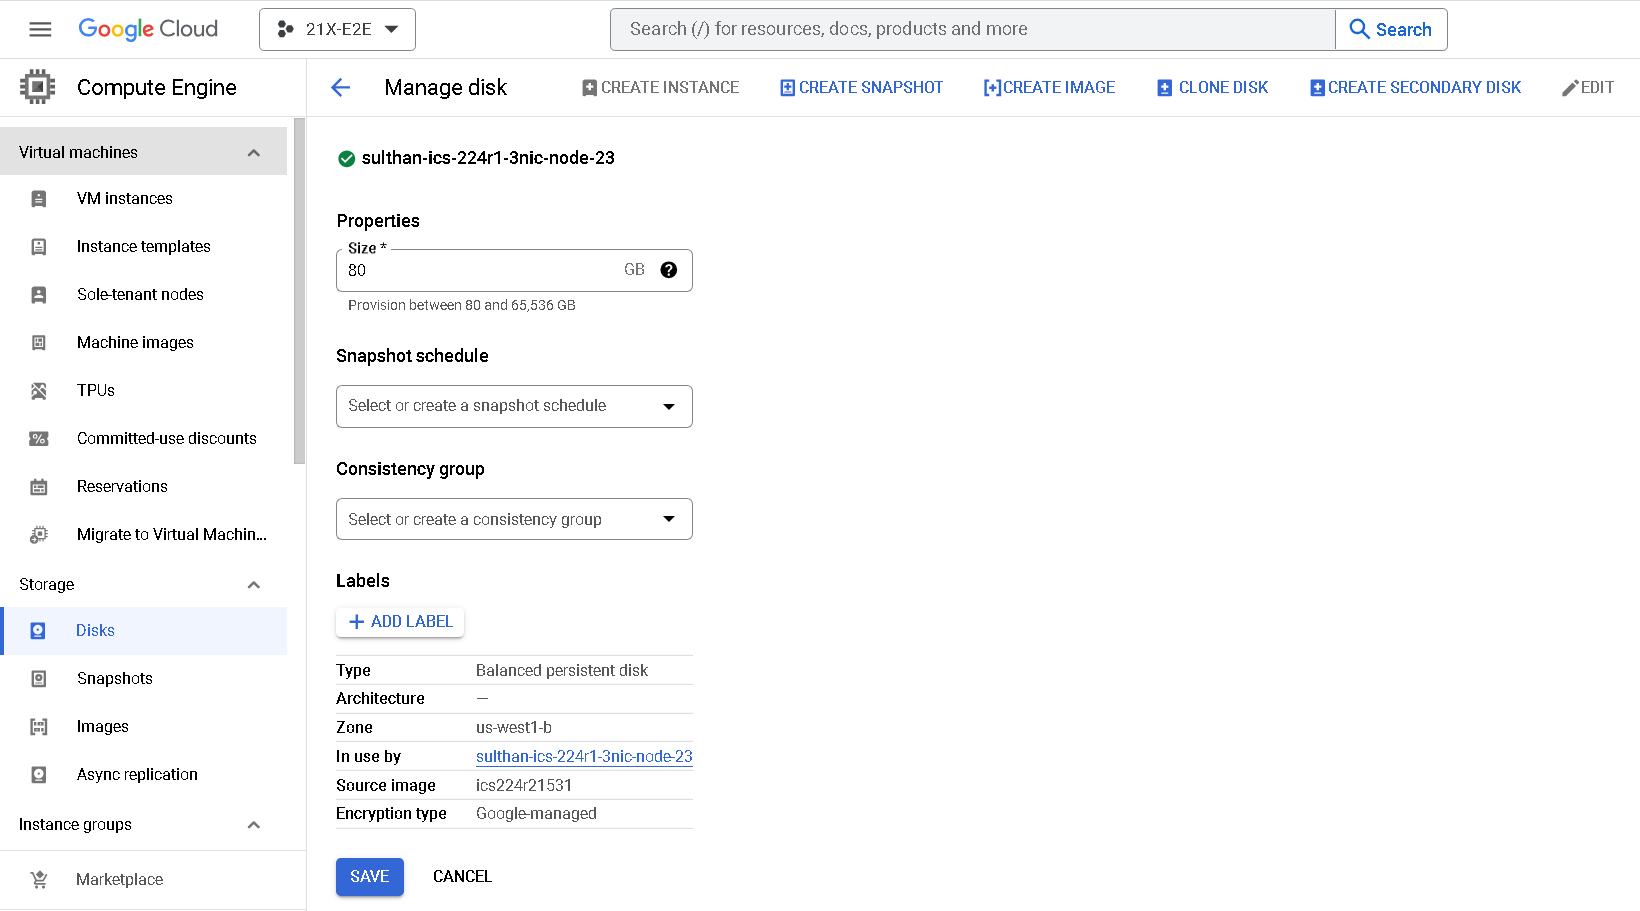Open the snapshot schedule dropdown
Viewport: 1640px width, 911px height.
514,406
